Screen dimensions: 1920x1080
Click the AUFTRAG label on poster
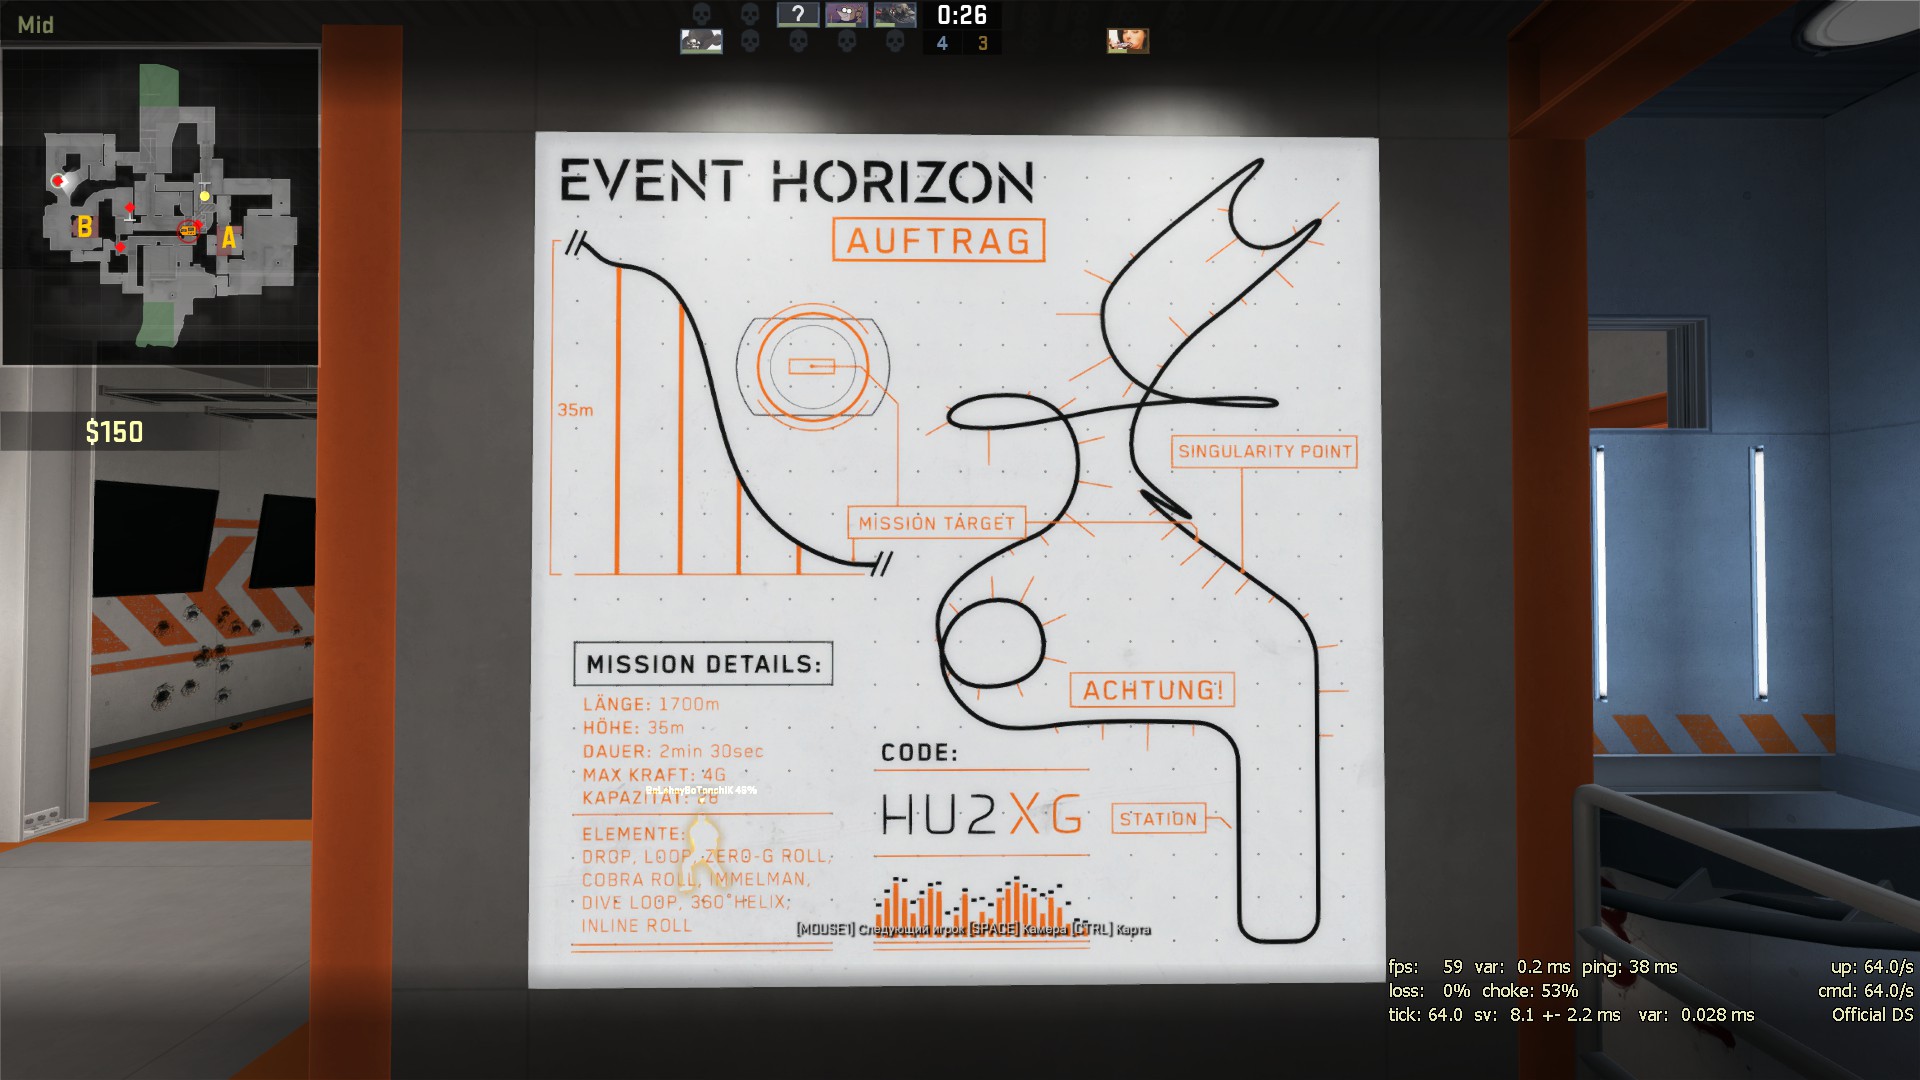click(938, 241)
